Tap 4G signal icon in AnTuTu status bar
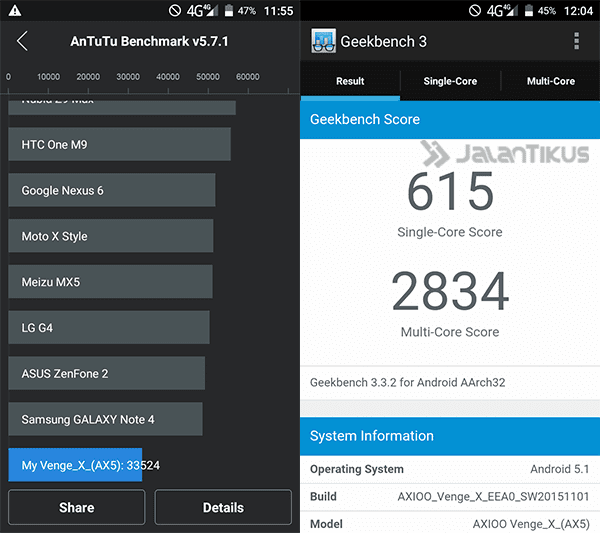Viewport: 600px width, 533px height. coord(202,10)
